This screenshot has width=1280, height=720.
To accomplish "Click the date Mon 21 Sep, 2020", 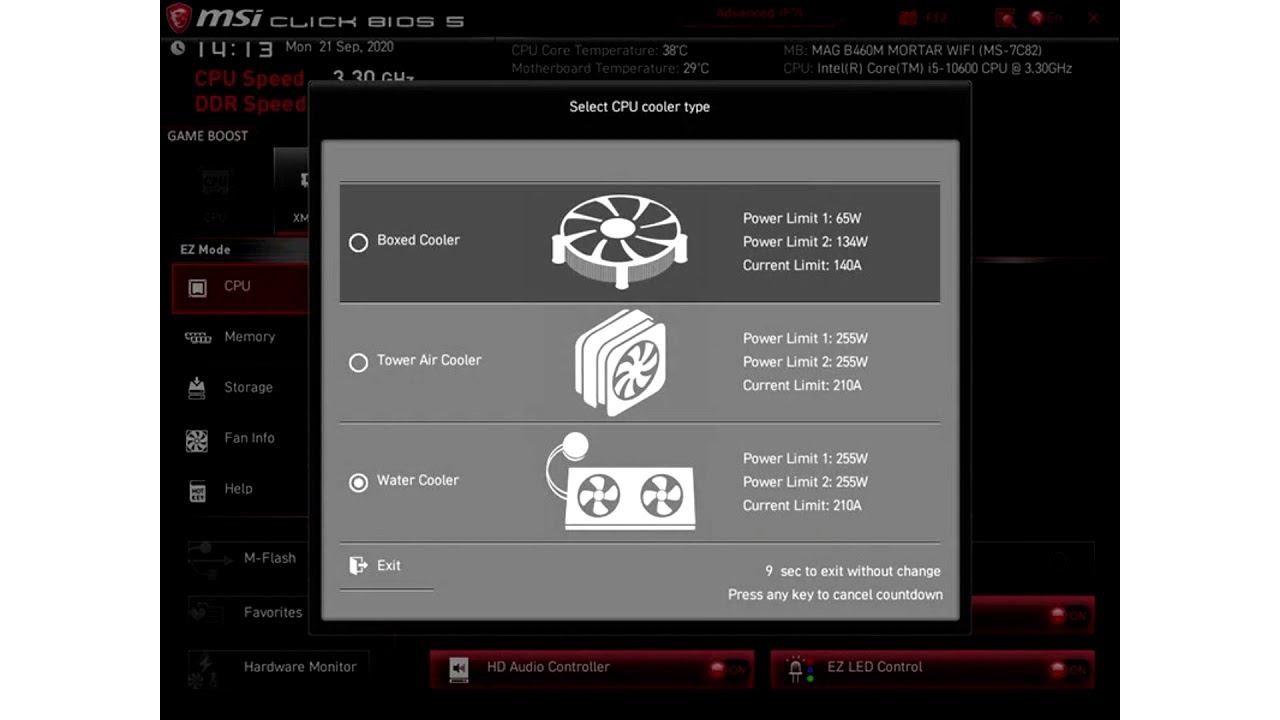I will pyautogui.click(x=340, y=47).
